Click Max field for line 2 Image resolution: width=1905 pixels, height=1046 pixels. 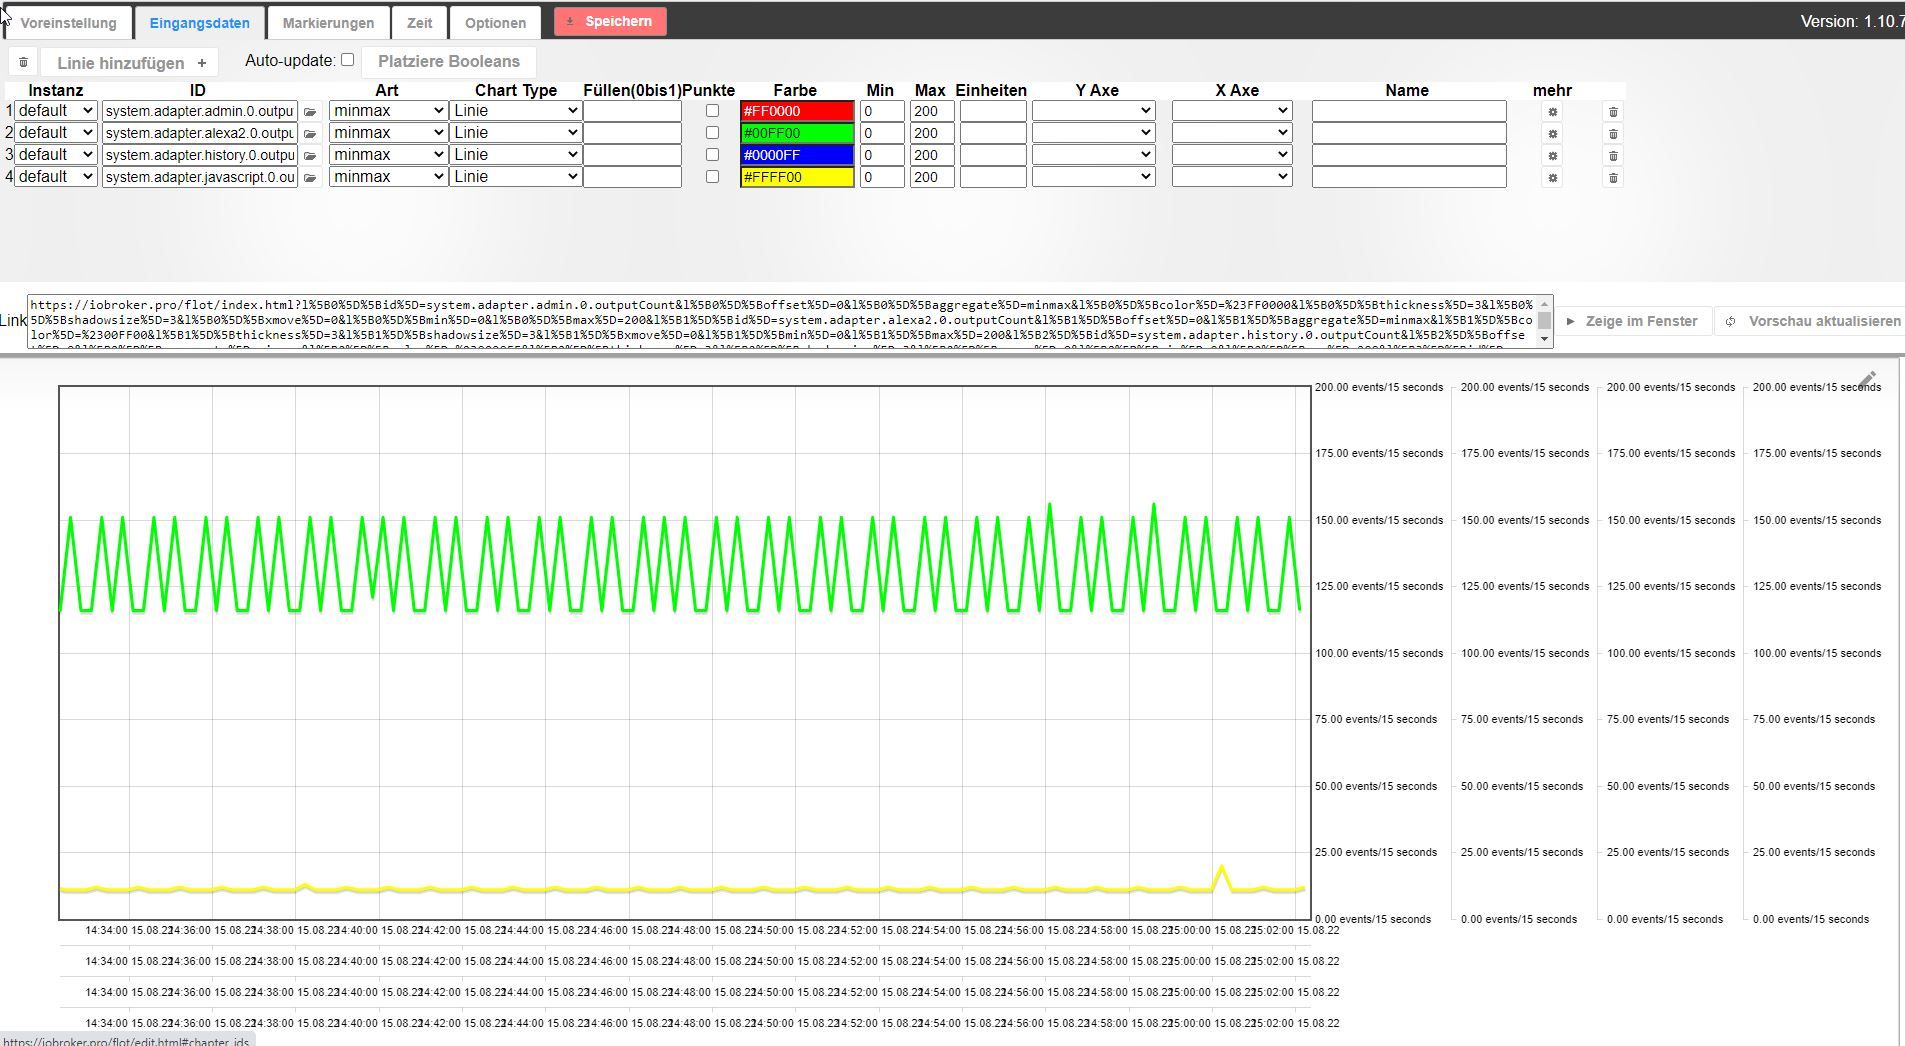tap(932, 133)
